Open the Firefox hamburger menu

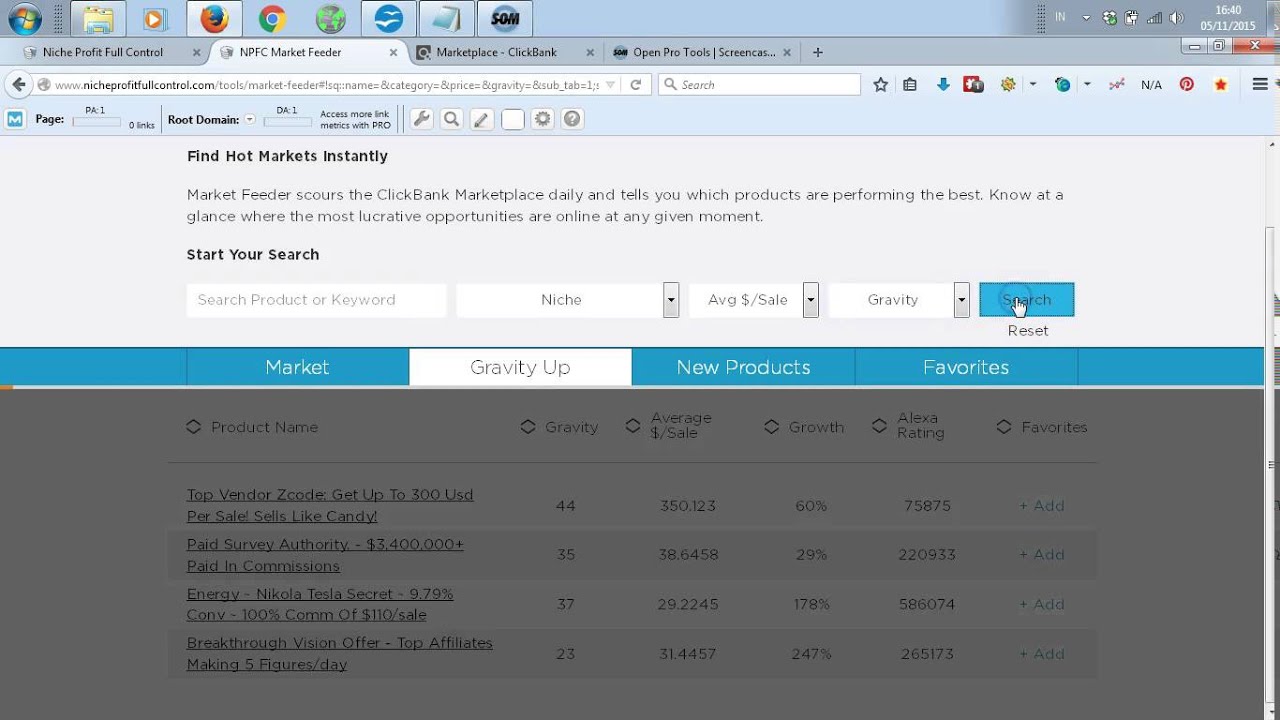[1260, 85]
